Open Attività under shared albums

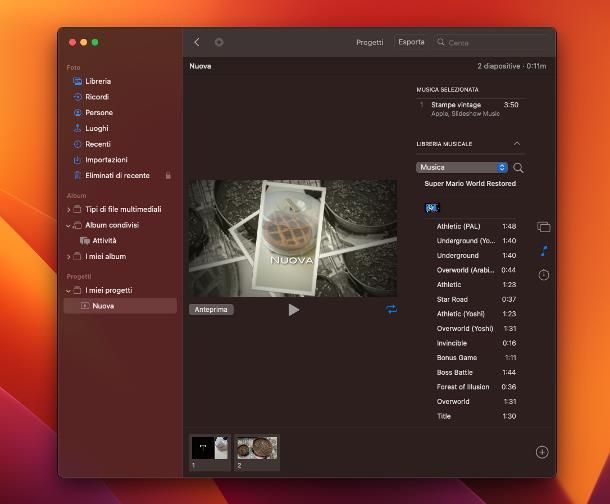[x=98, y=241]
